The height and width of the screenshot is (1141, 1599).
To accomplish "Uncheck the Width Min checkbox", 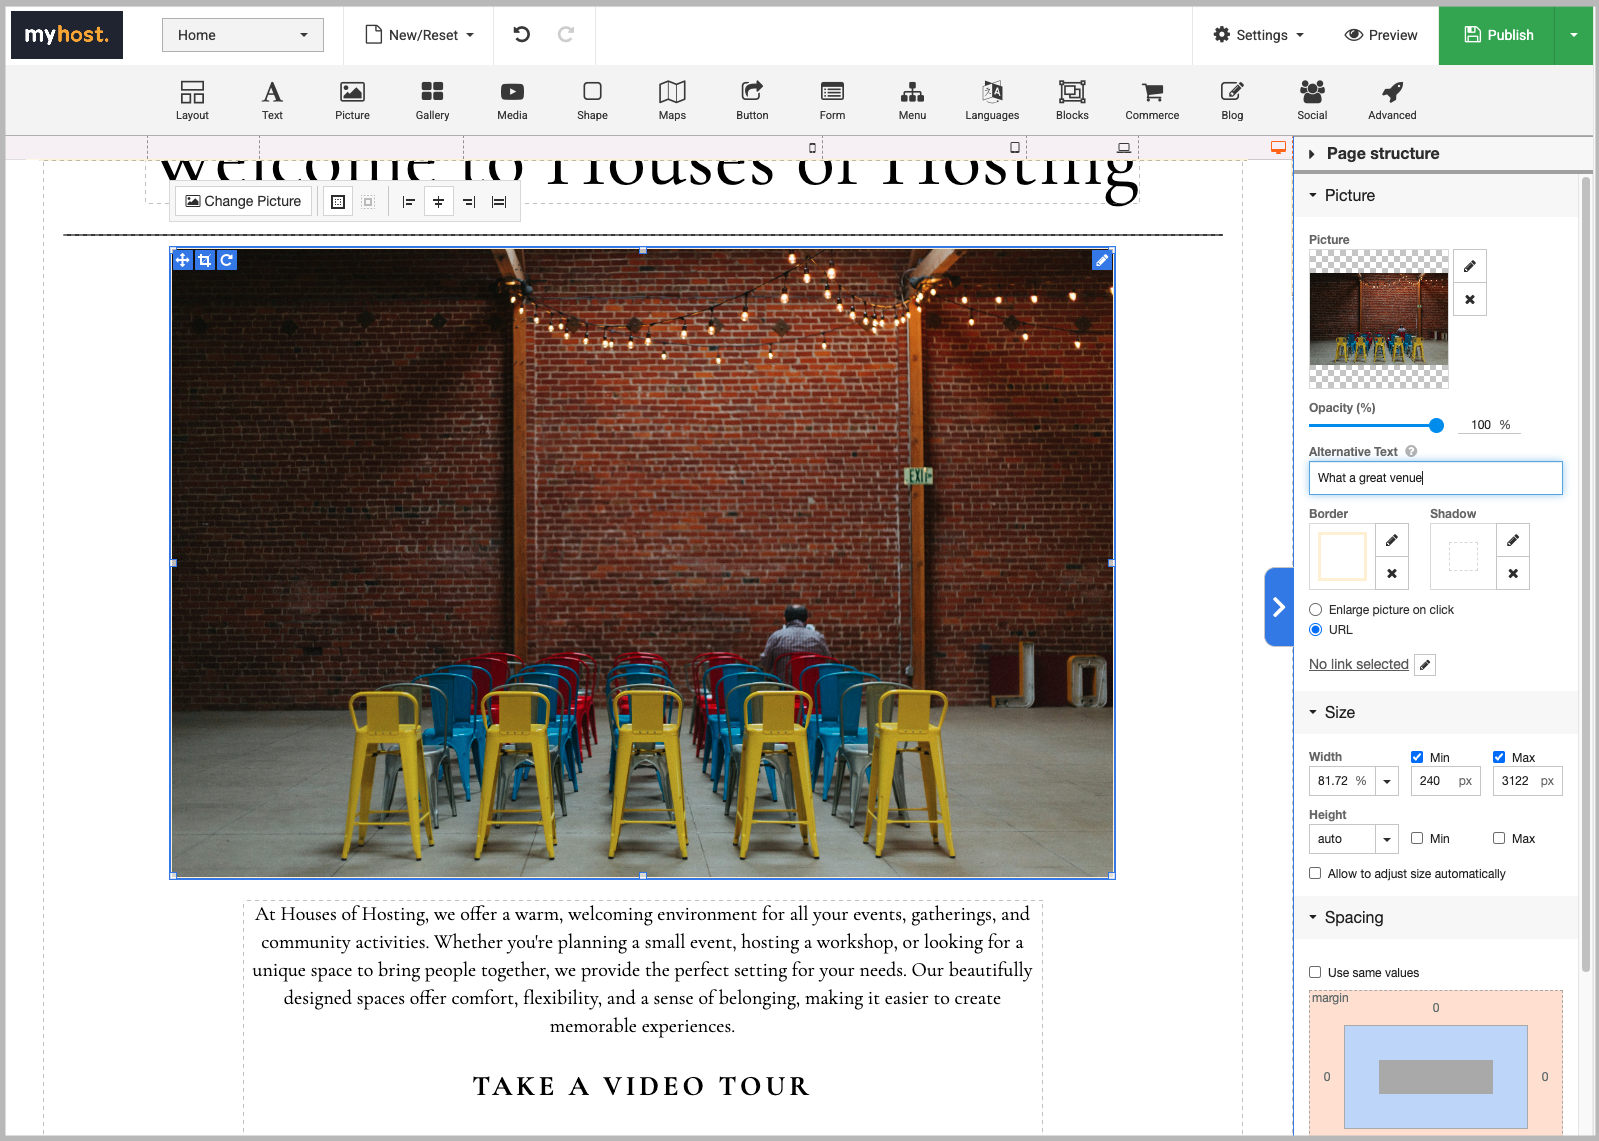I will tap(1417, 757).
